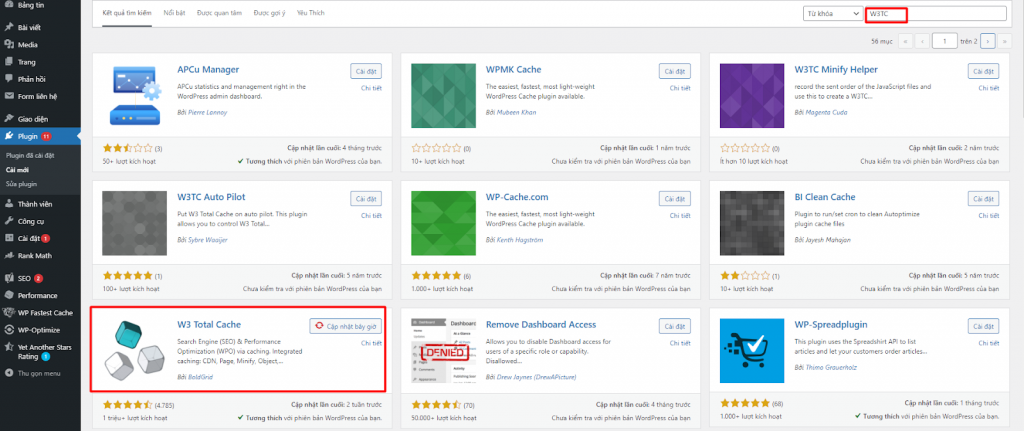The image size is (1024, 431).
Task: Click the current page number field
Action: point(944,41)
